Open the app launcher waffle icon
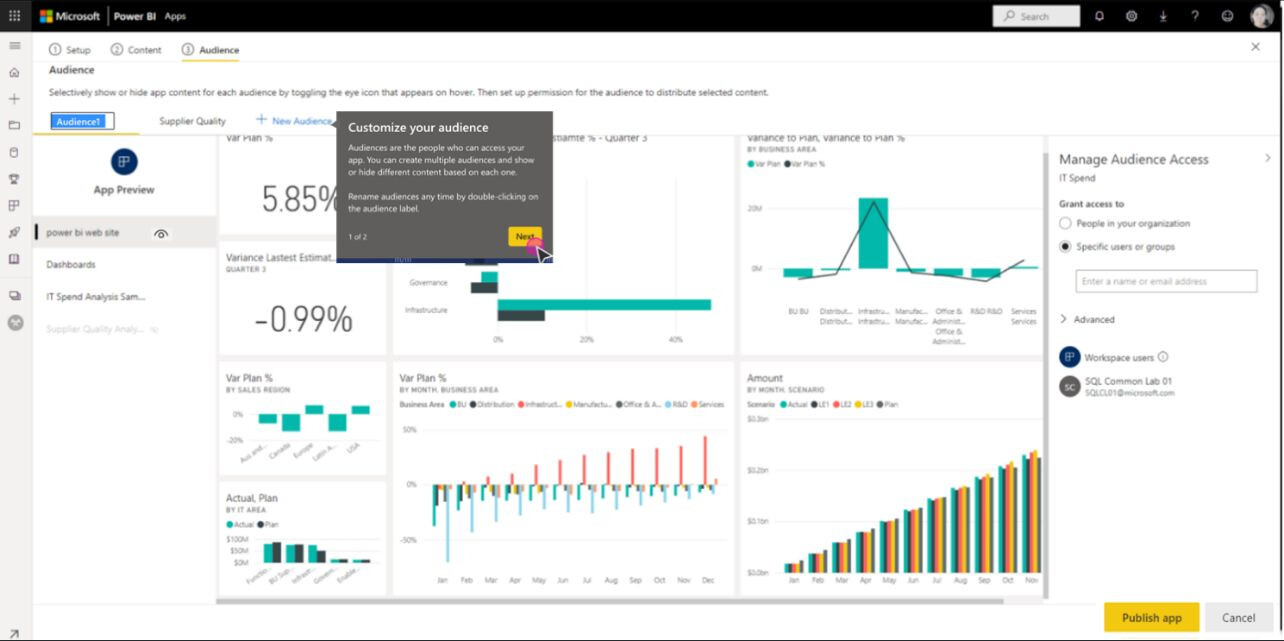This screenshot has width=1284, height=641. pos(14,16)
